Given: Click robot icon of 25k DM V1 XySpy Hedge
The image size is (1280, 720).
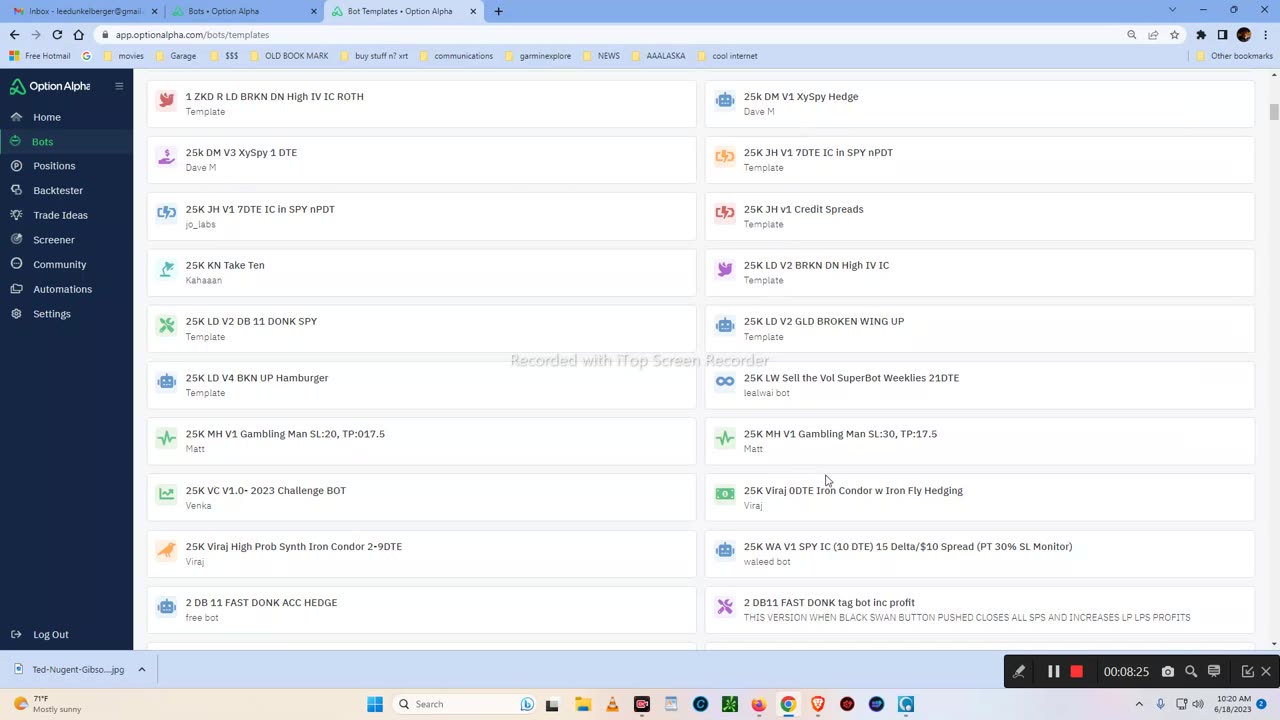Looking at the screenshot, I should point(725,100).
